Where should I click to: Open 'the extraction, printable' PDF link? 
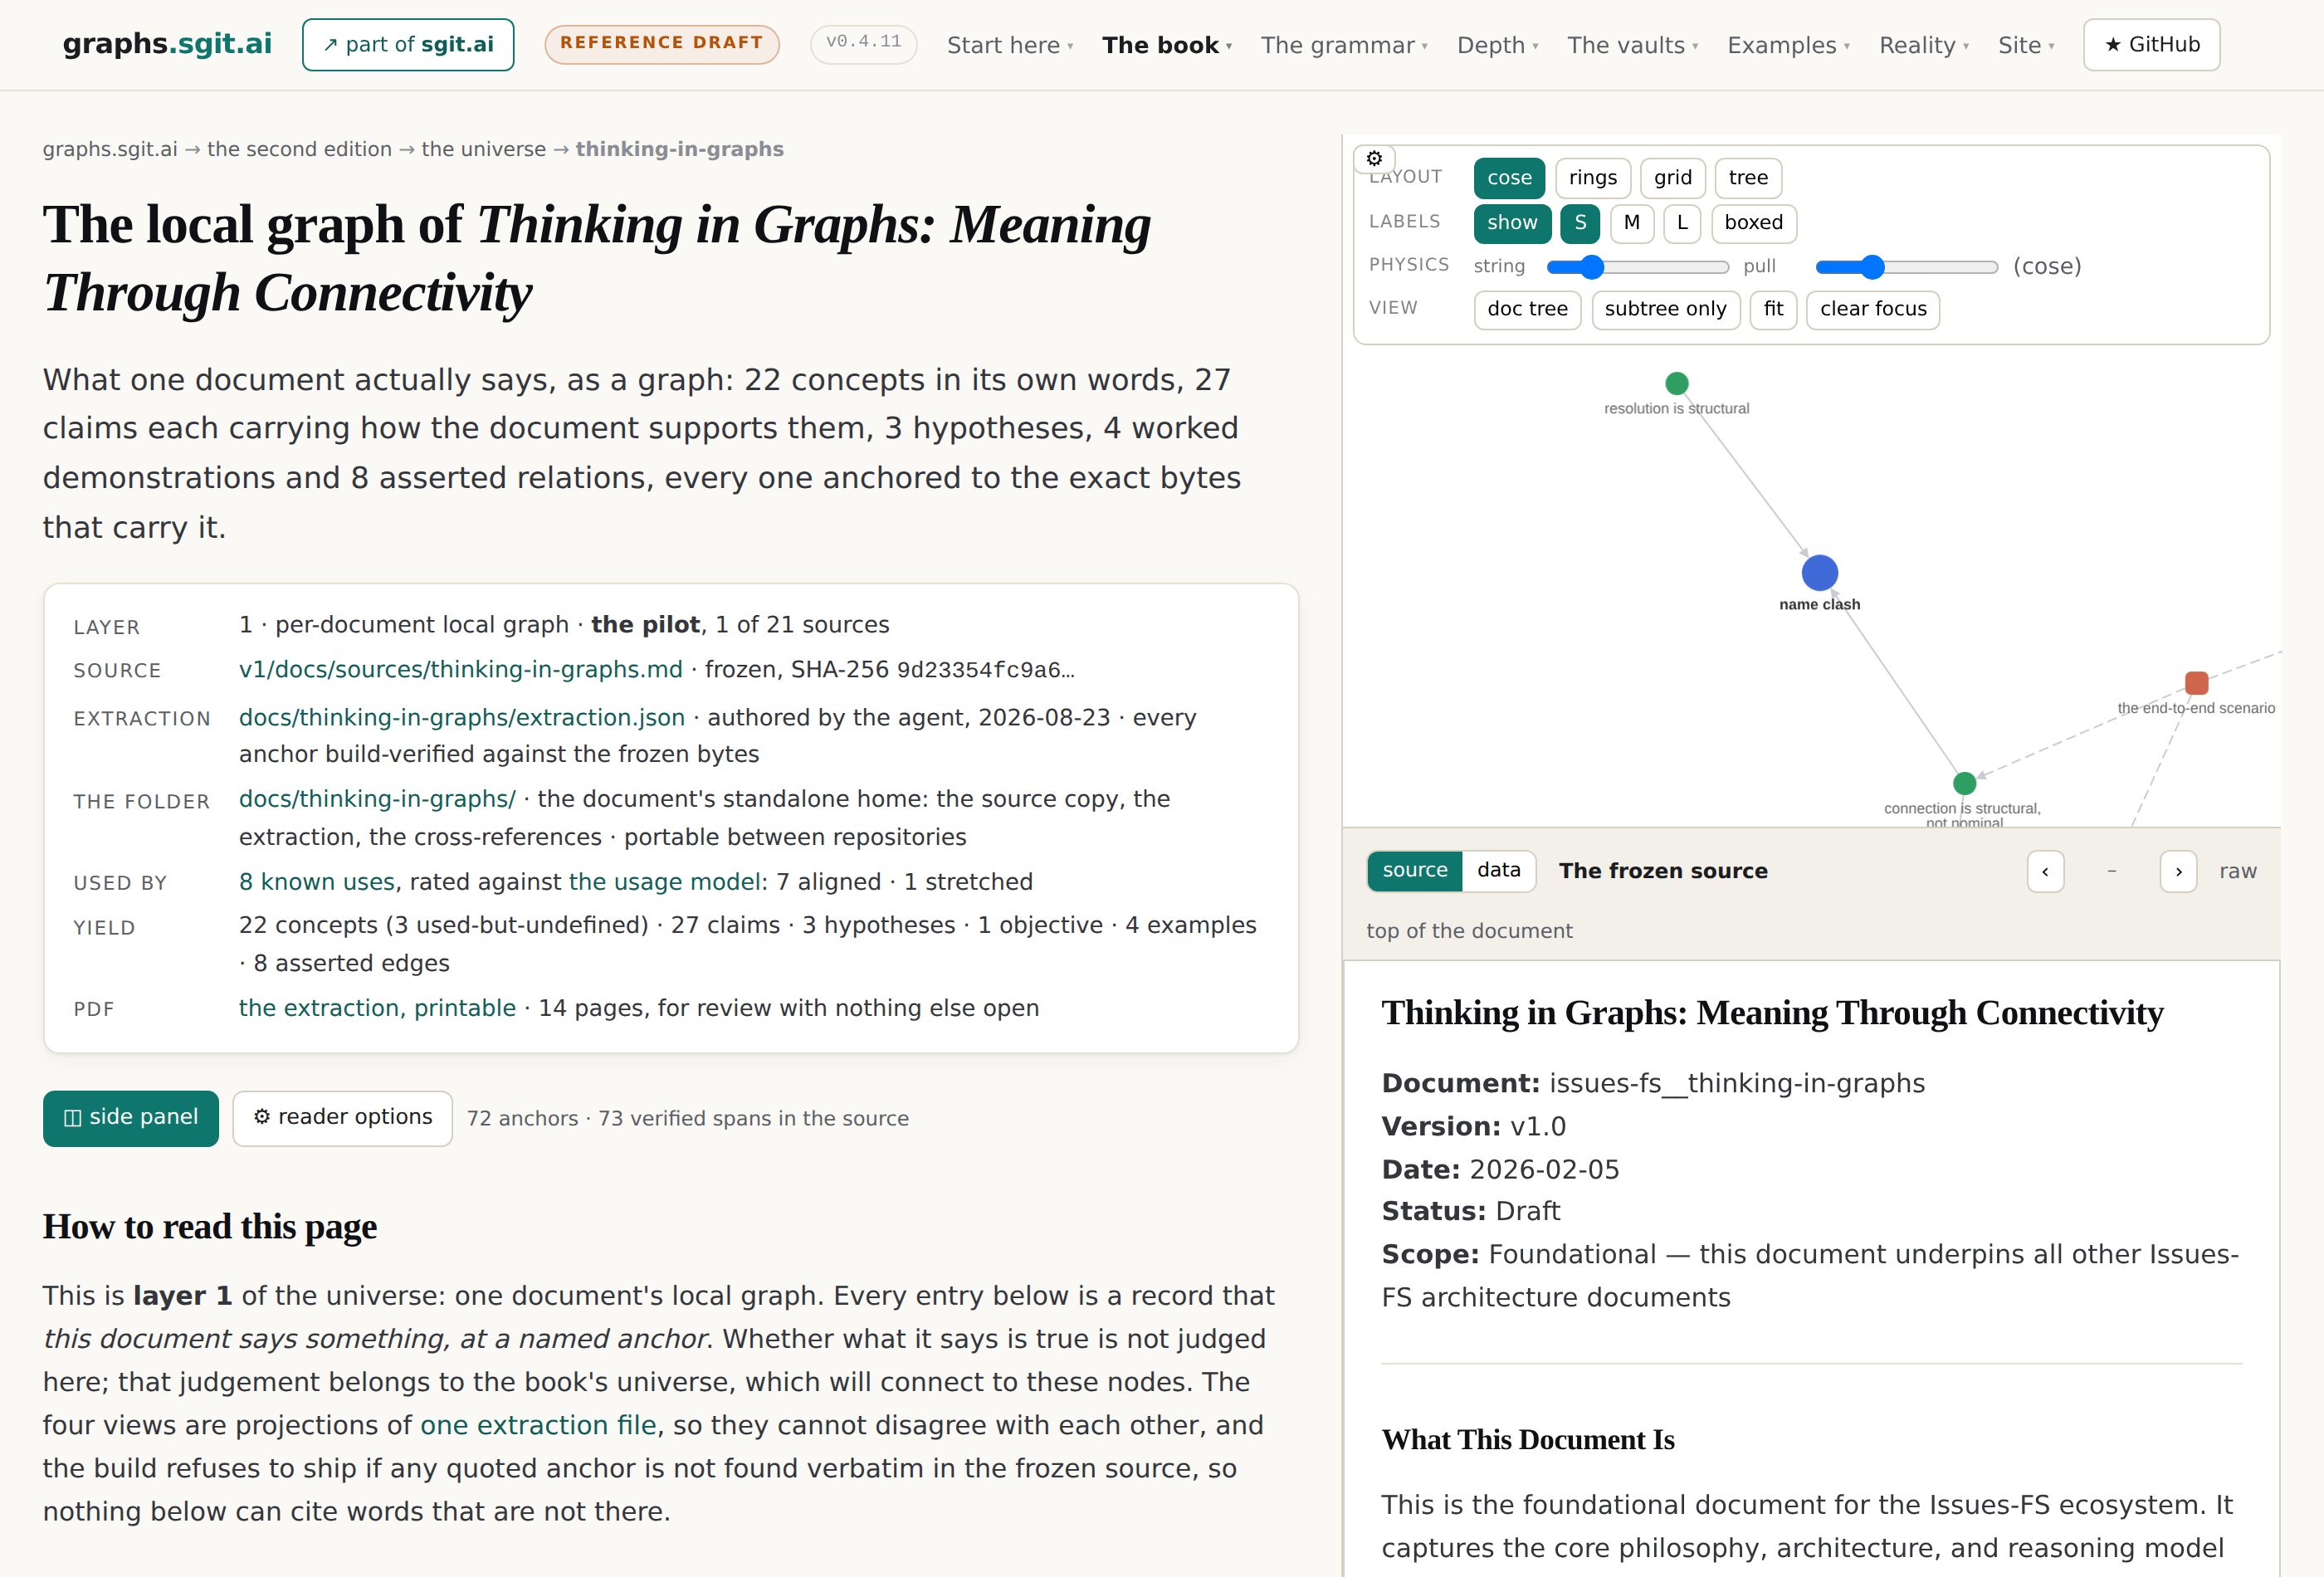coord(377,1009)
